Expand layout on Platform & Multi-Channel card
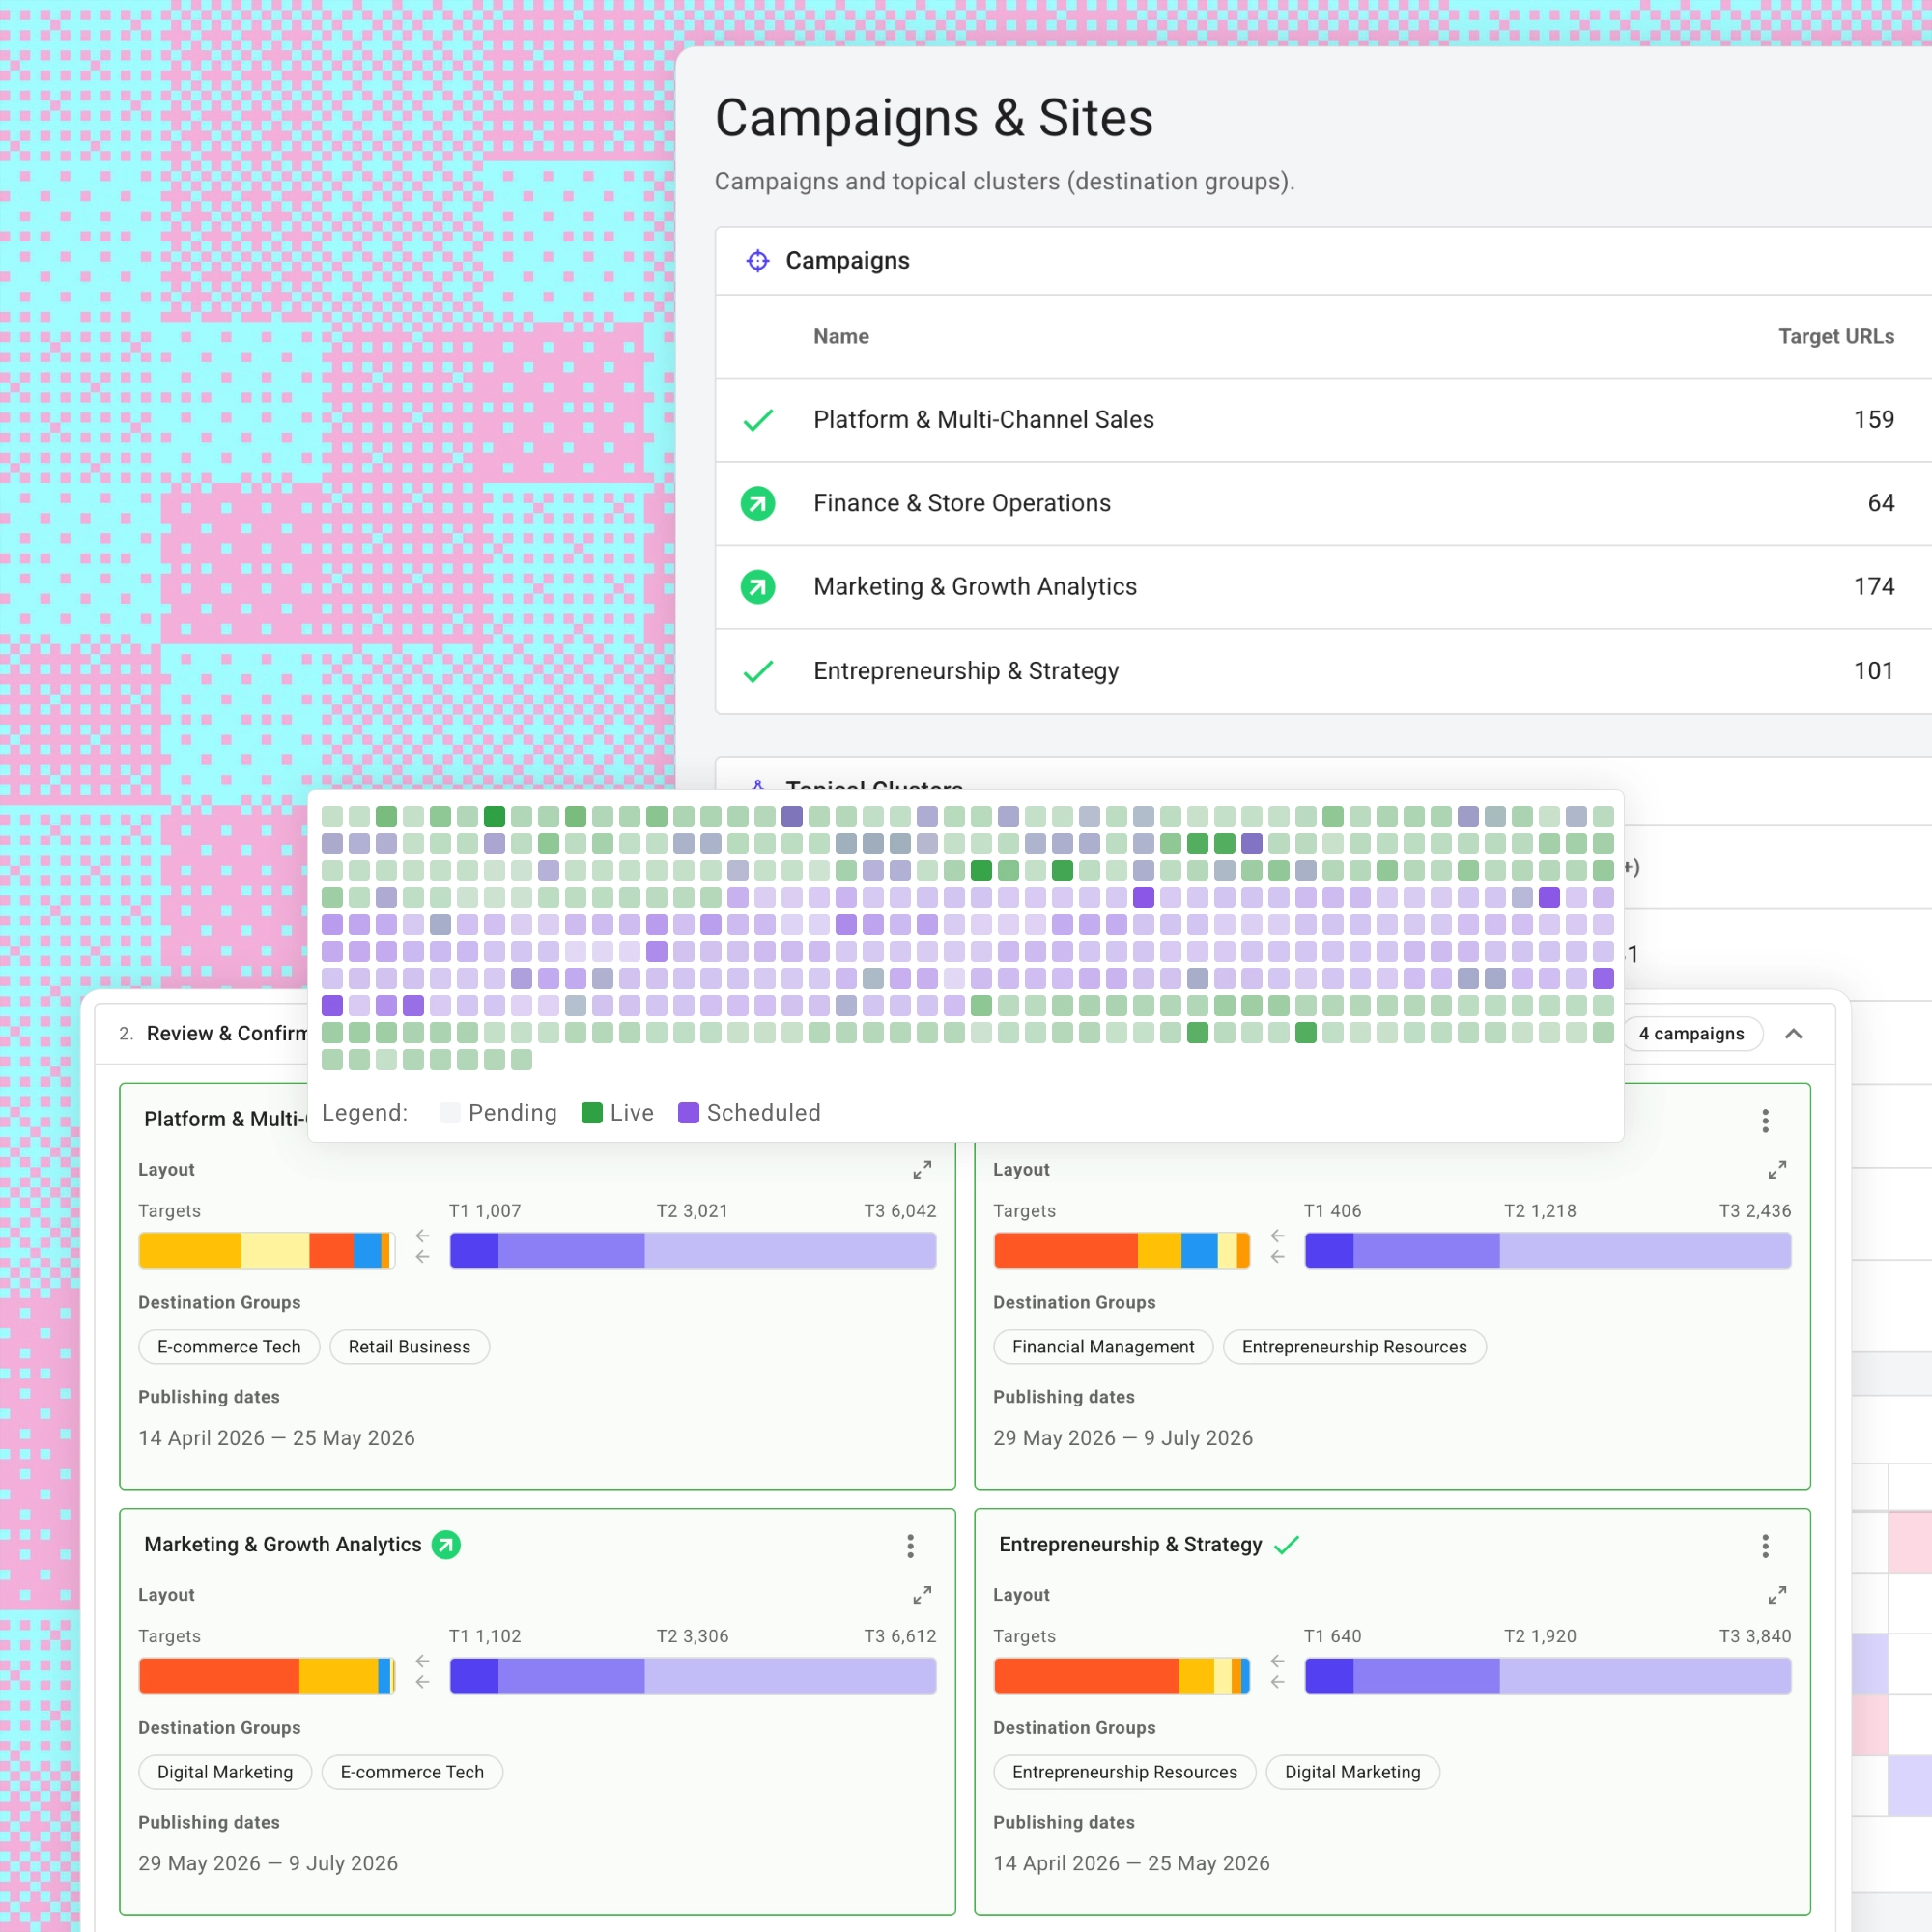This screenshot has height=1932, width=1932. click(922, 1170)
